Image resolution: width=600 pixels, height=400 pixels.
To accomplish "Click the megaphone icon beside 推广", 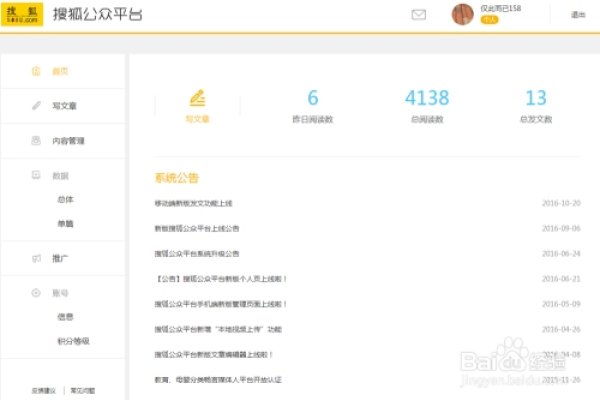I will click(36, 258).
